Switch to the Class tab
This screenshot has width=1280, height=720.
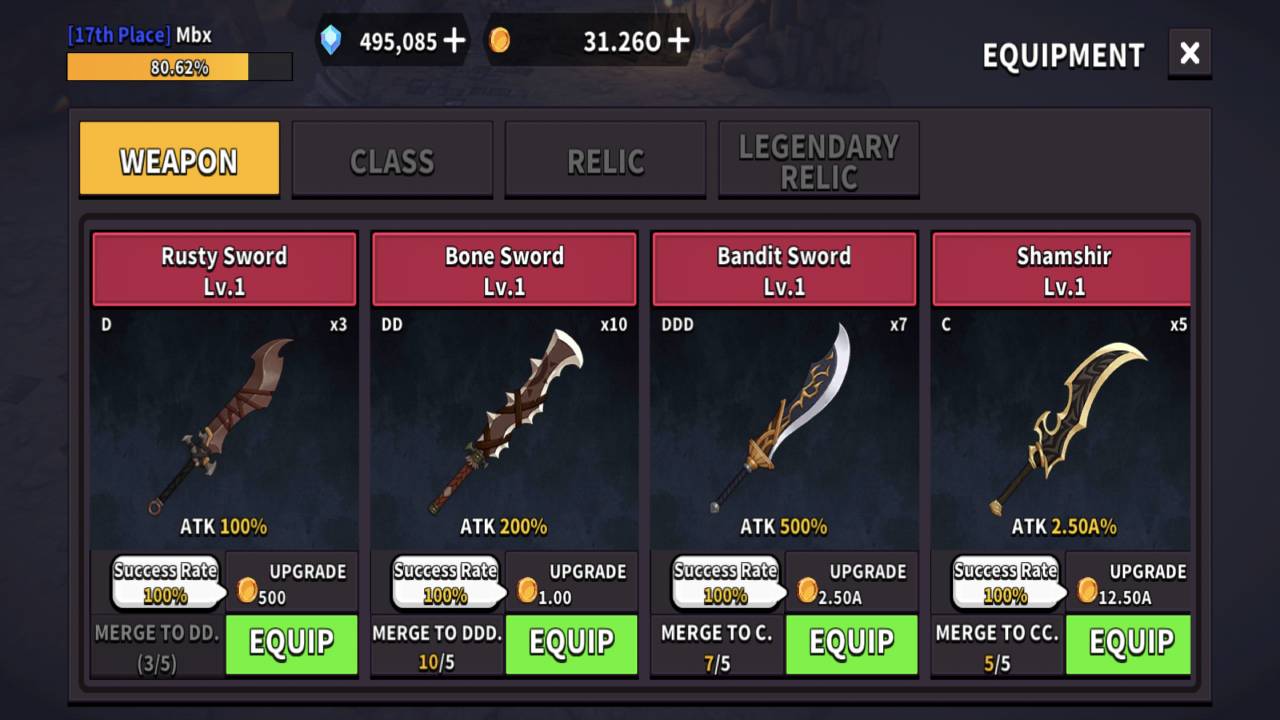pos(392,160)
